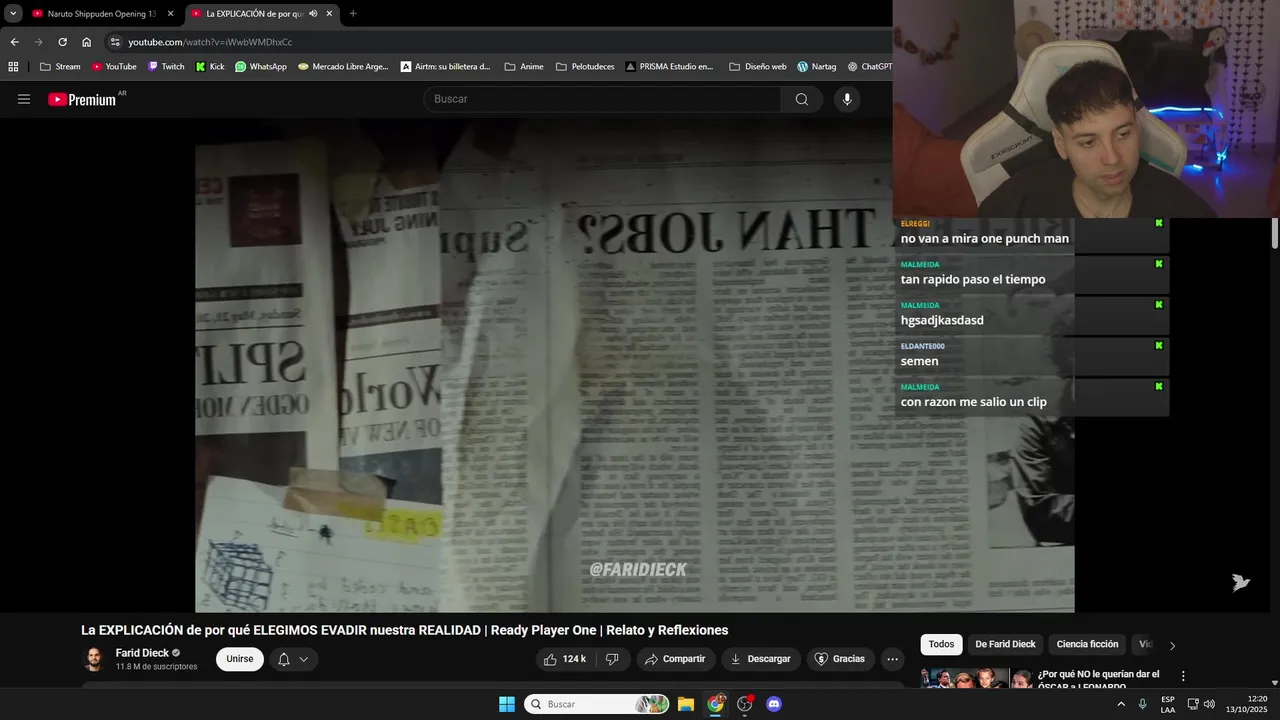Open the Kick bookmark

click(x=210, y=67)
